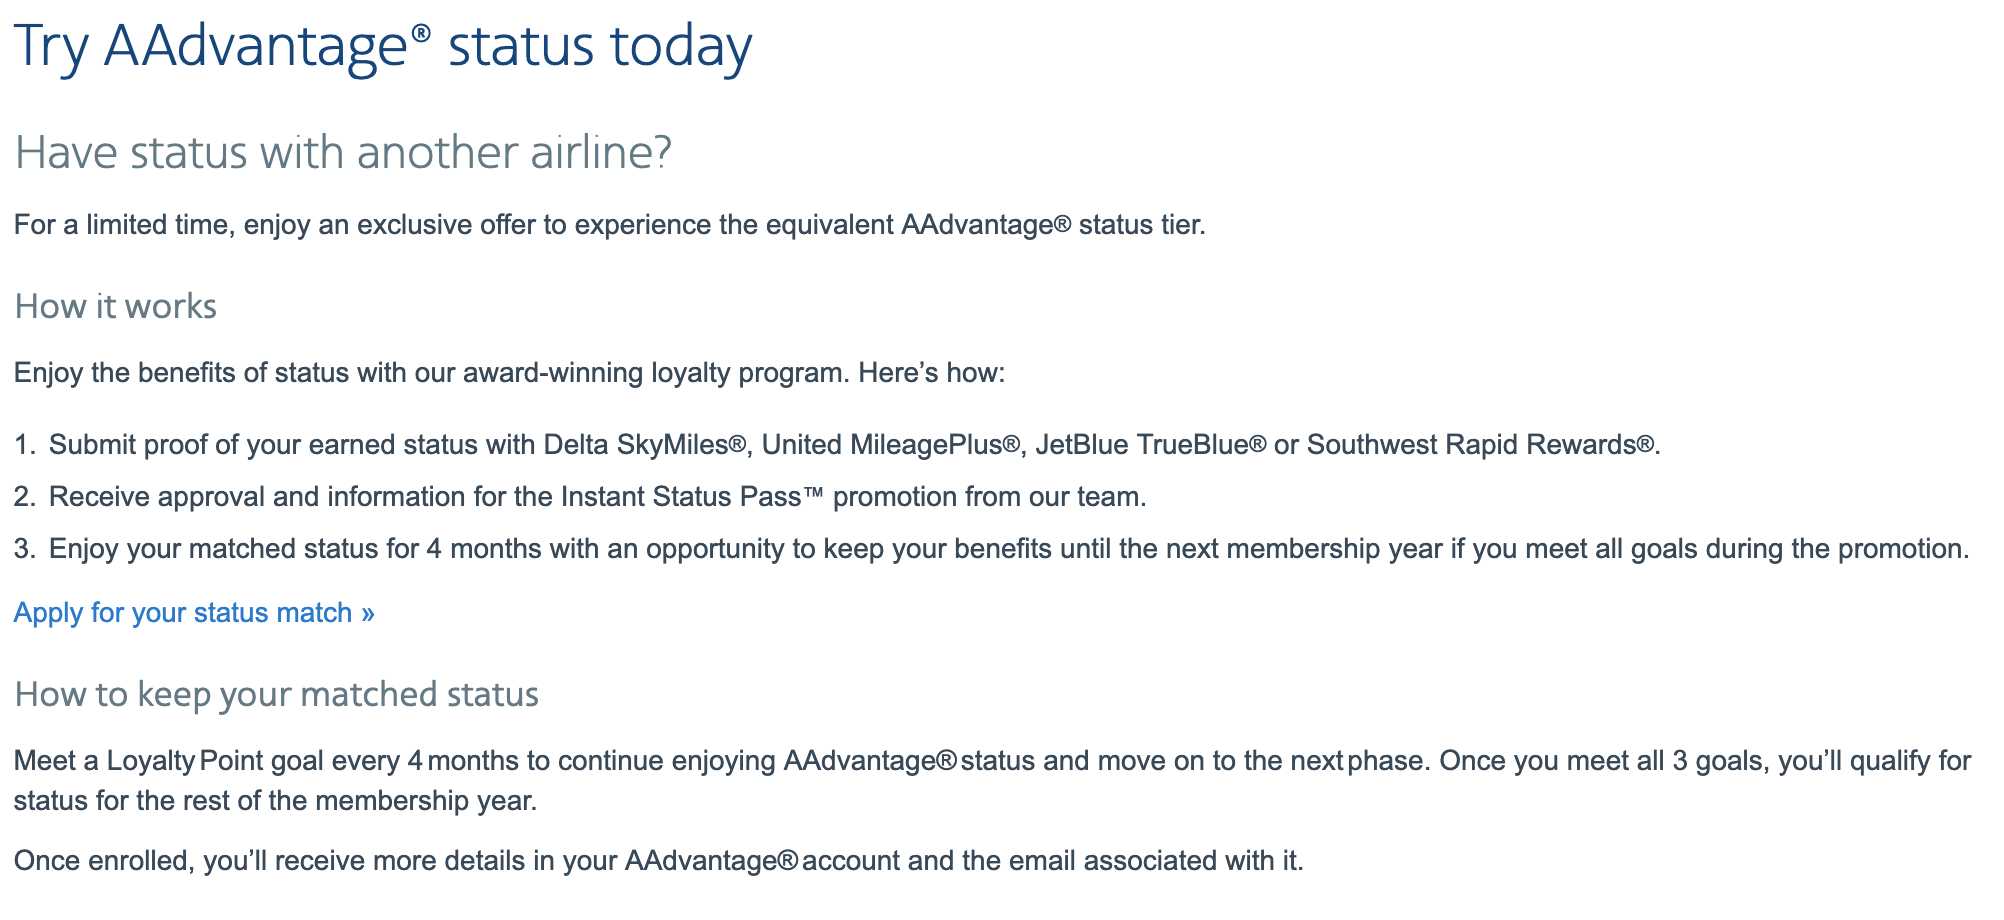The width and height of the screenshot is (2004, 920).
Task: Click the Try AAdvantage status today title
Action: pyautogui.click(x=382, y=47)
